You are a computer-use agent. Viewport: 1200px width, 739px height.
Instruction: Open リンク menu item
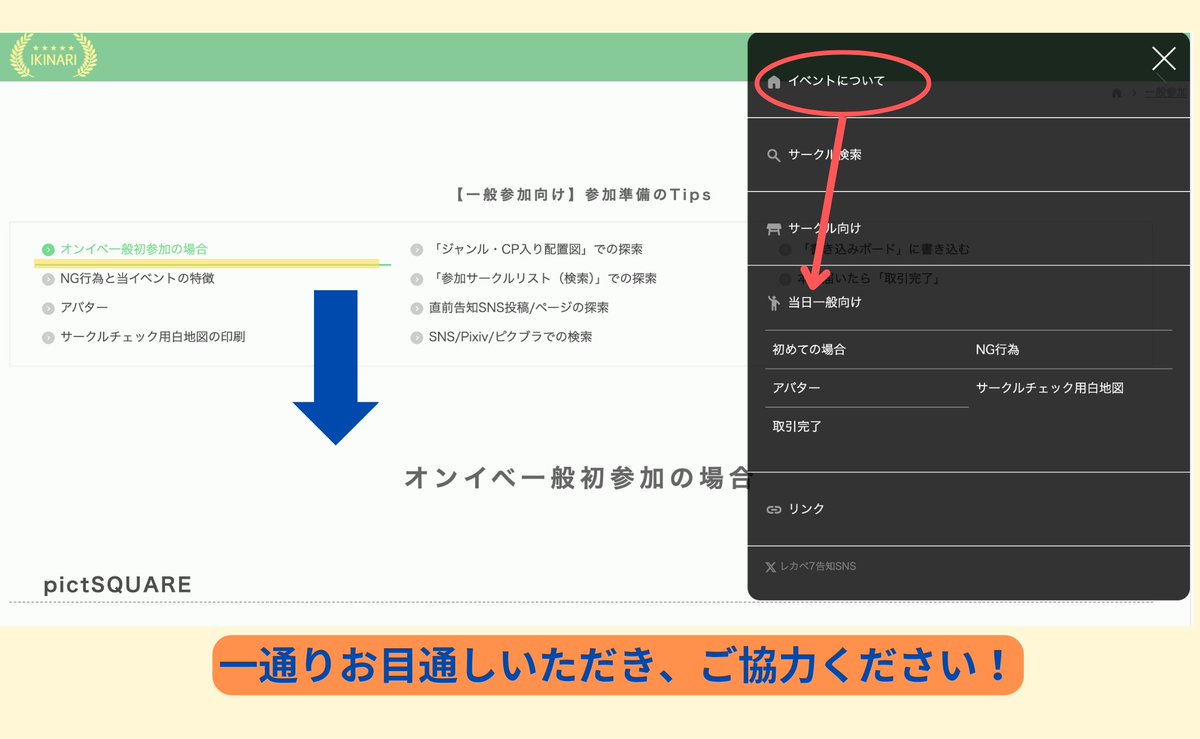[806, 509]
